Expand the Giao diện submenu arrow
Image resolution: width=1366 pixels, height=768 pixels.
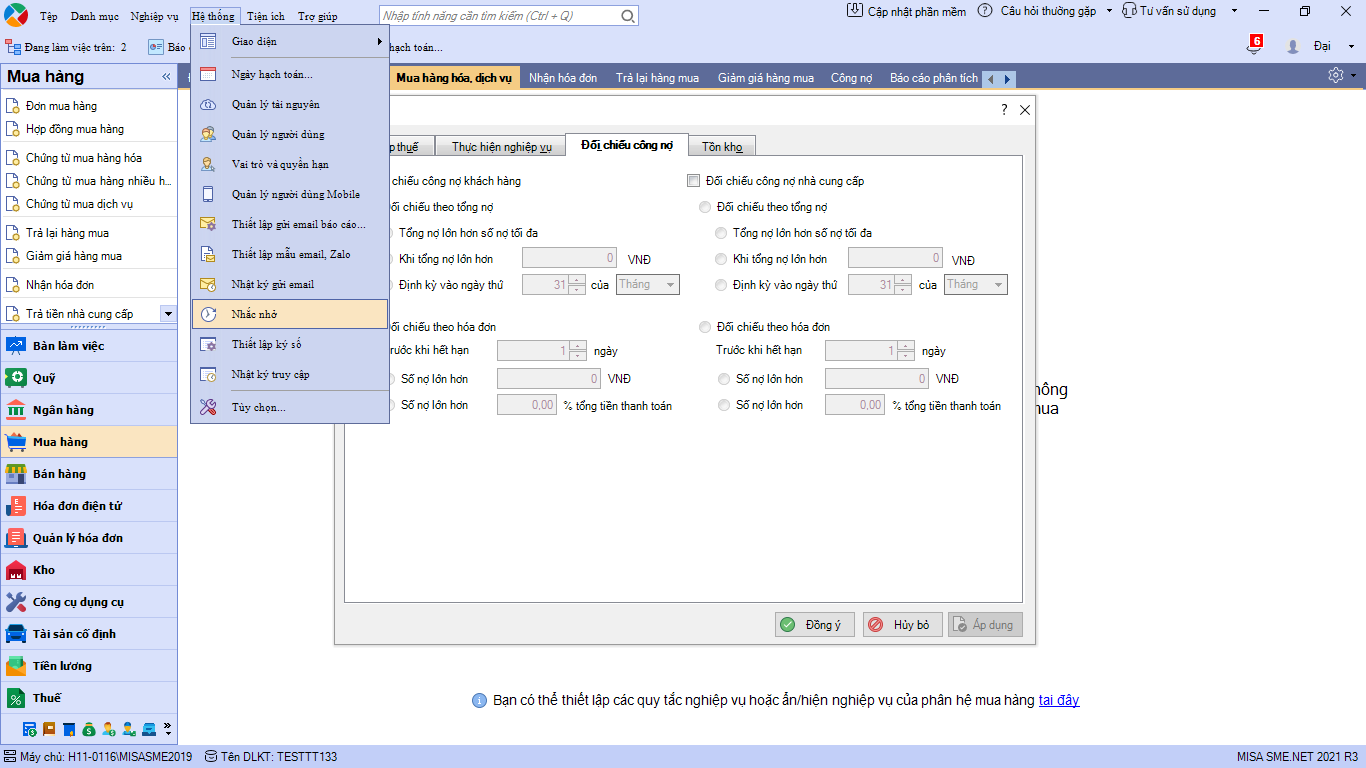click(x=379, y=41)
